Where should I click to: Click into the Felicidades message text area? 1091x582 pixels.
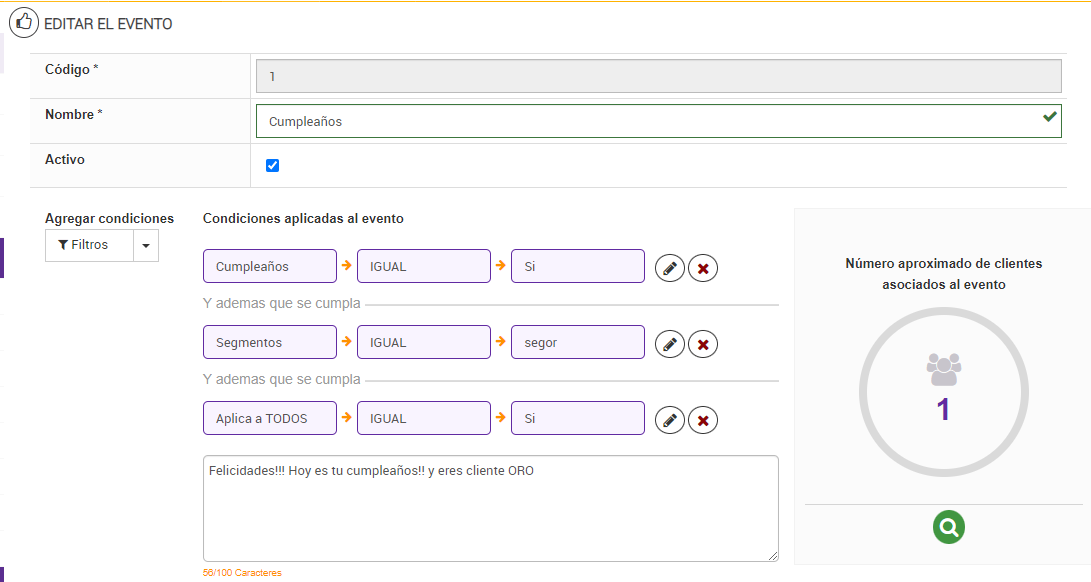pyautogui.click(x=490, y=508)
